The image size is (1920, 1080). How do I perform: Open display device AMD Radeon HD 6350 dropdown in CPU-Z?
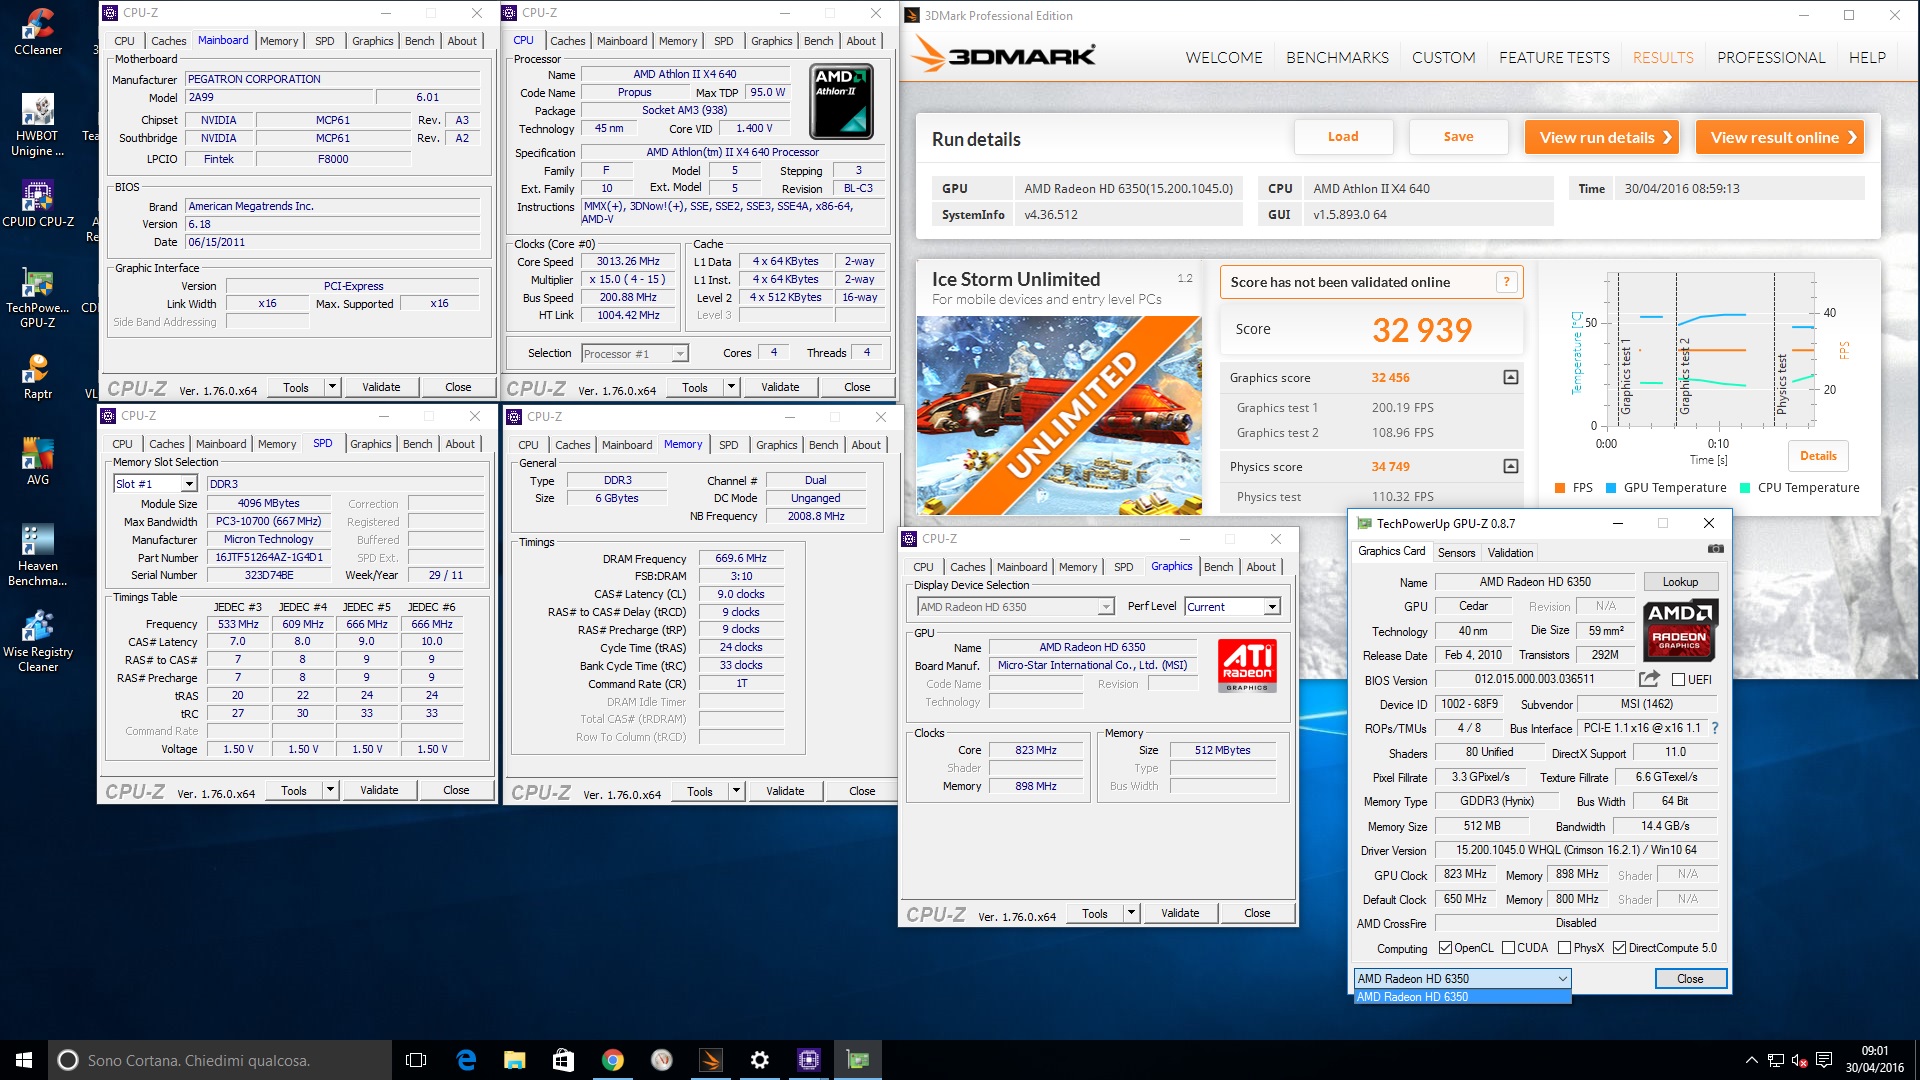[x=1016, y=607]
